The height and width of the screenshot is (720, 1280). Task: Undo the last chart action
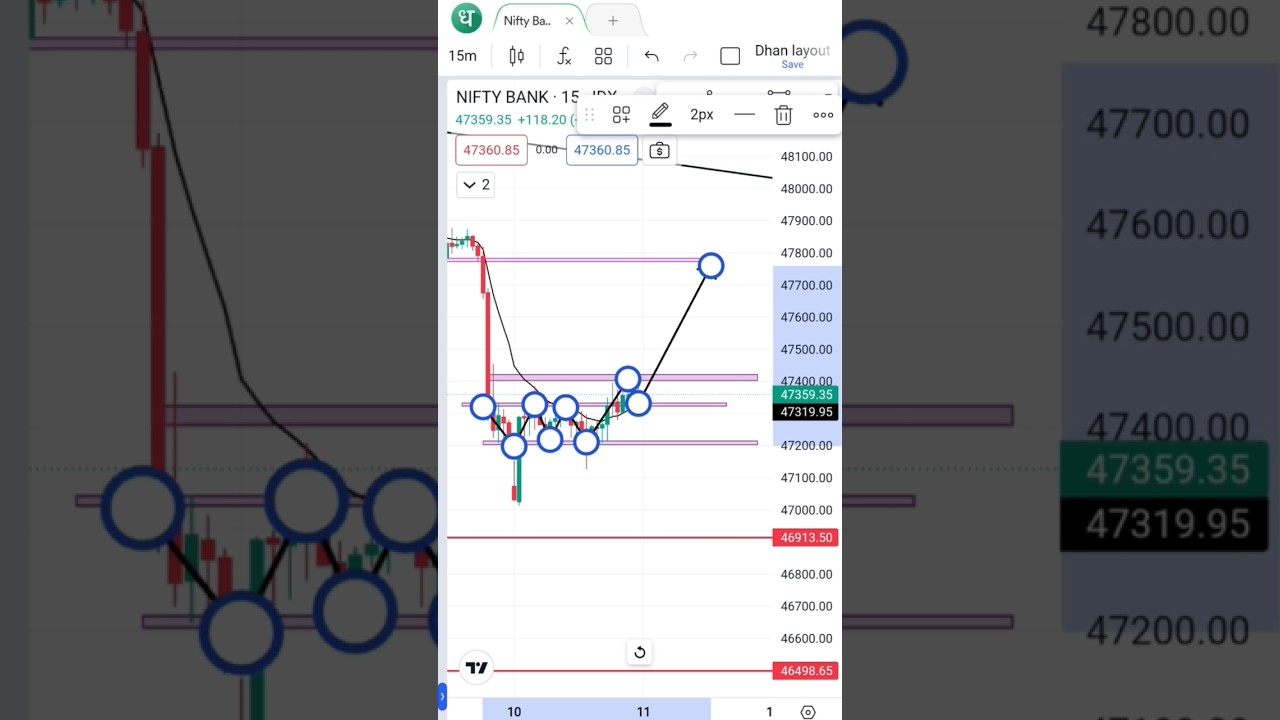click(x=651, y=56)
